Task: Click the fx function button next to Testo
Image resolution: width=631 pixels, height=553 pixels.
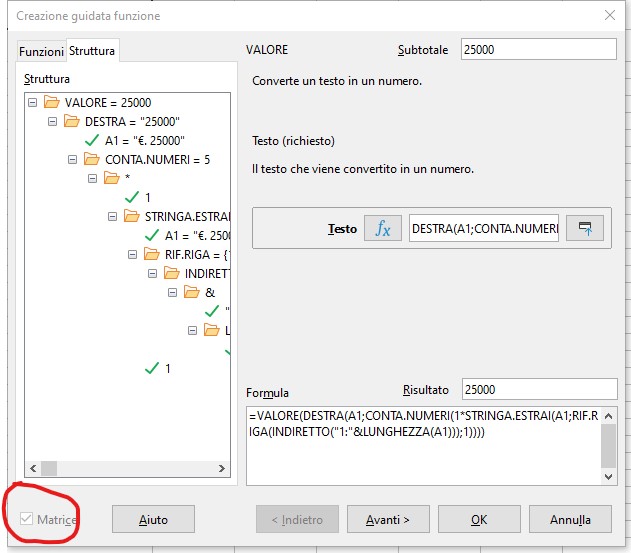Action: (x=382, y=228)
